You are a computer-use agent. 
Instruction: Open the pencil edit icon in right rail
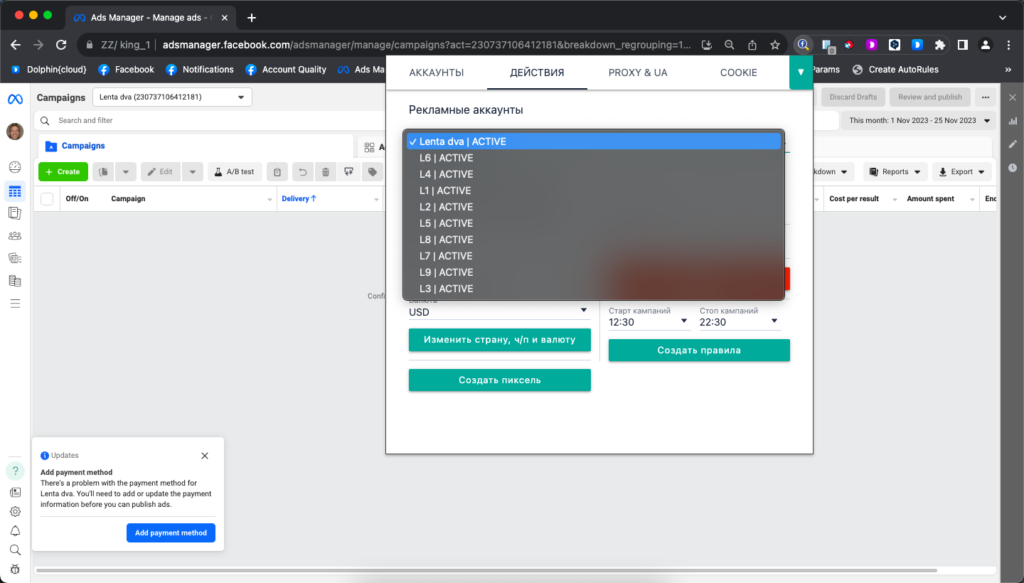pyautogui.click(x=1012, y=144)
